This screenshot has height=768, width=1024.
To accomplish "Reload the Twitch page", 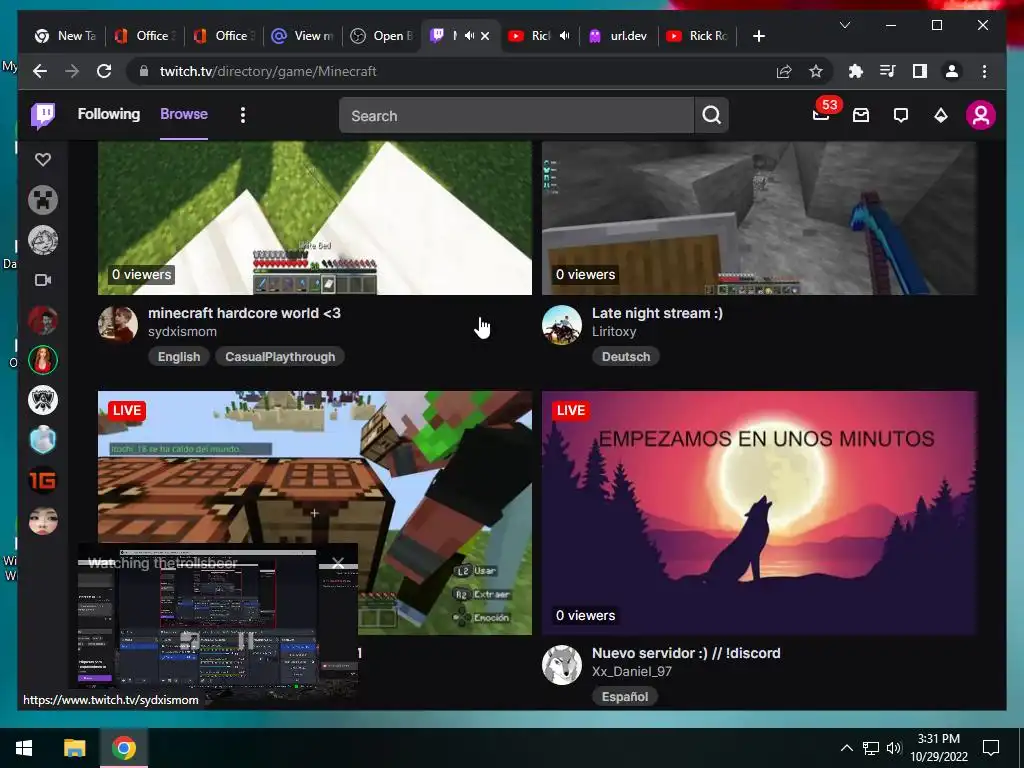I will click(104, 71).
